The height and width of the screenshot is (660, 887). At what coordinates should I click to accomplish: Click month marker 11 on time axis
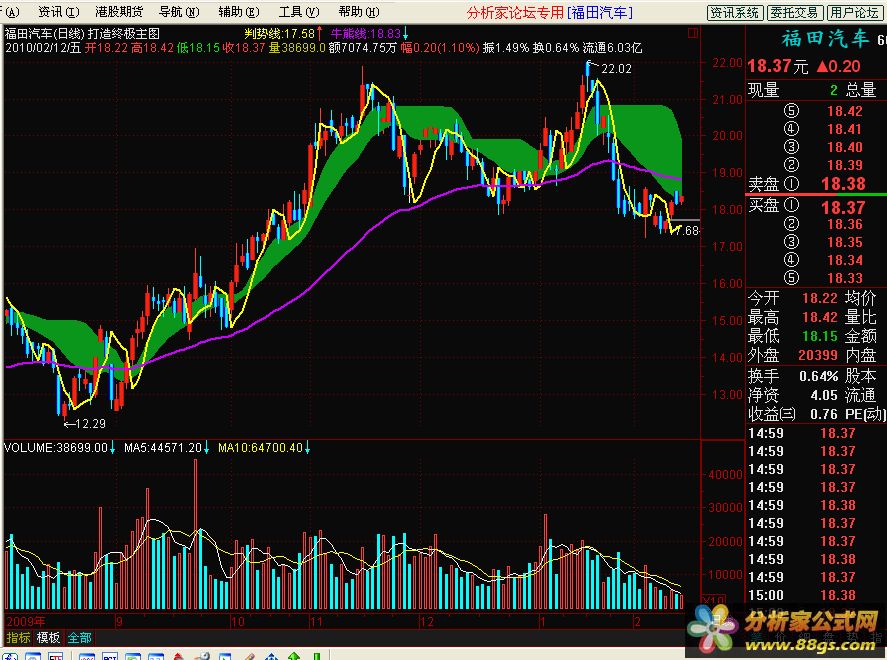pos(316,622)
